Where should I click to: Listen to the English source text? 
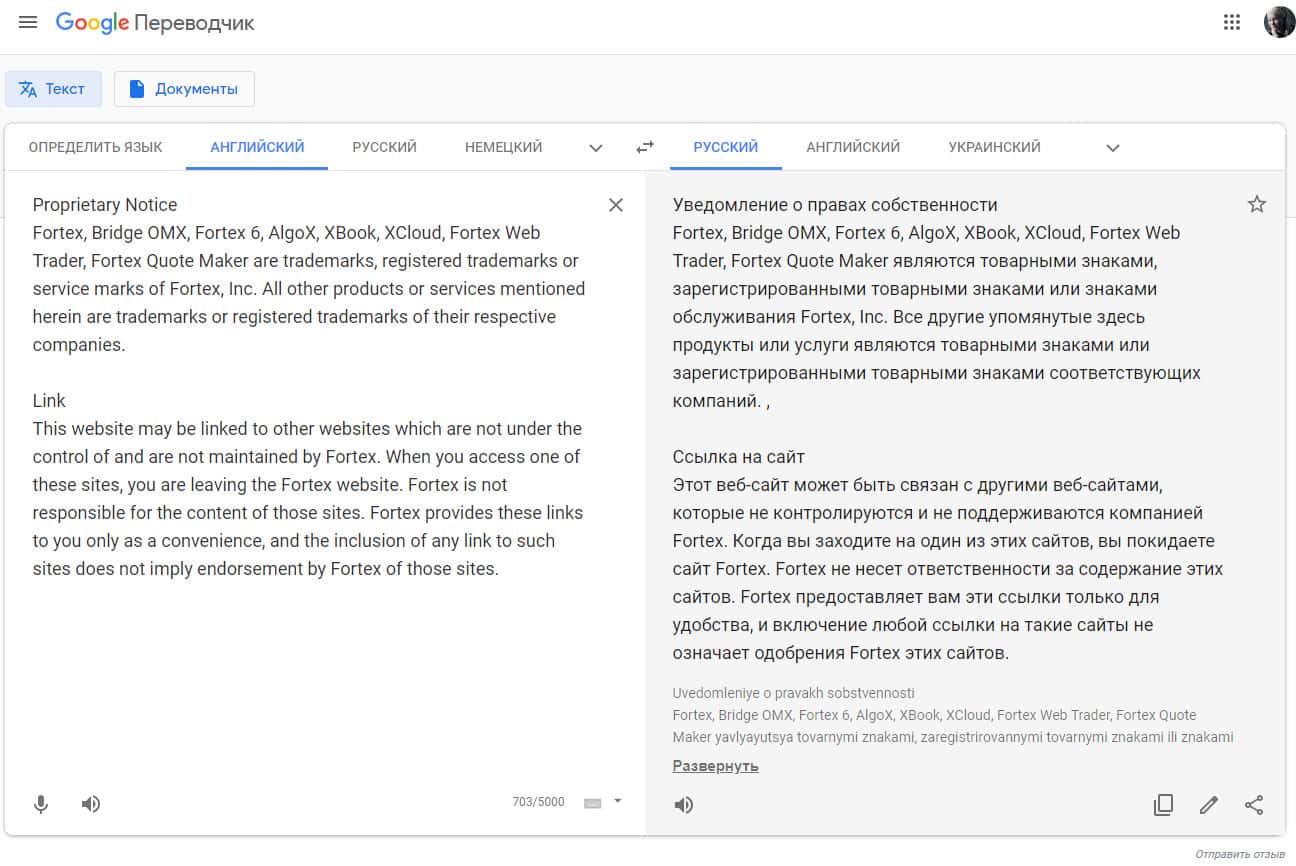pos(91,804)
